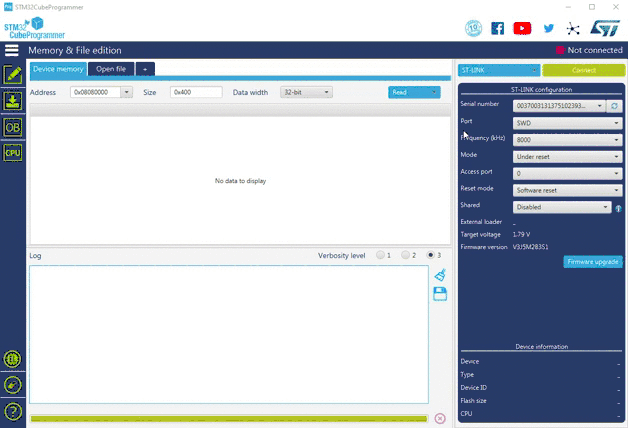Image resolution: width=628 pixels, height=428 pixels.
Task: Switch to the Device memory tab
Action: [x=58, y=69]
